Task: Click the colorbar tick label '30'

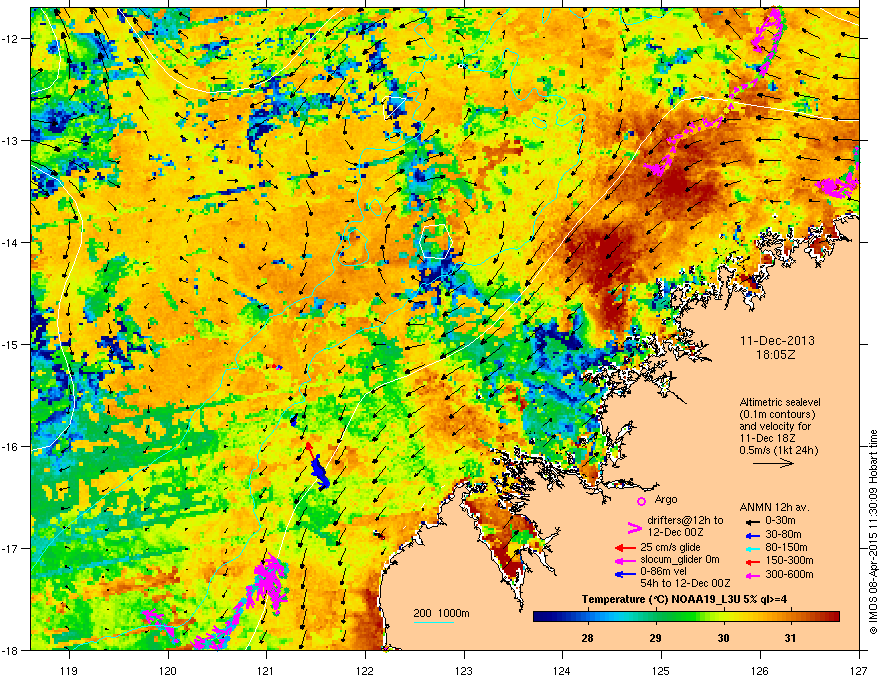Action: (x=723, y=638)
